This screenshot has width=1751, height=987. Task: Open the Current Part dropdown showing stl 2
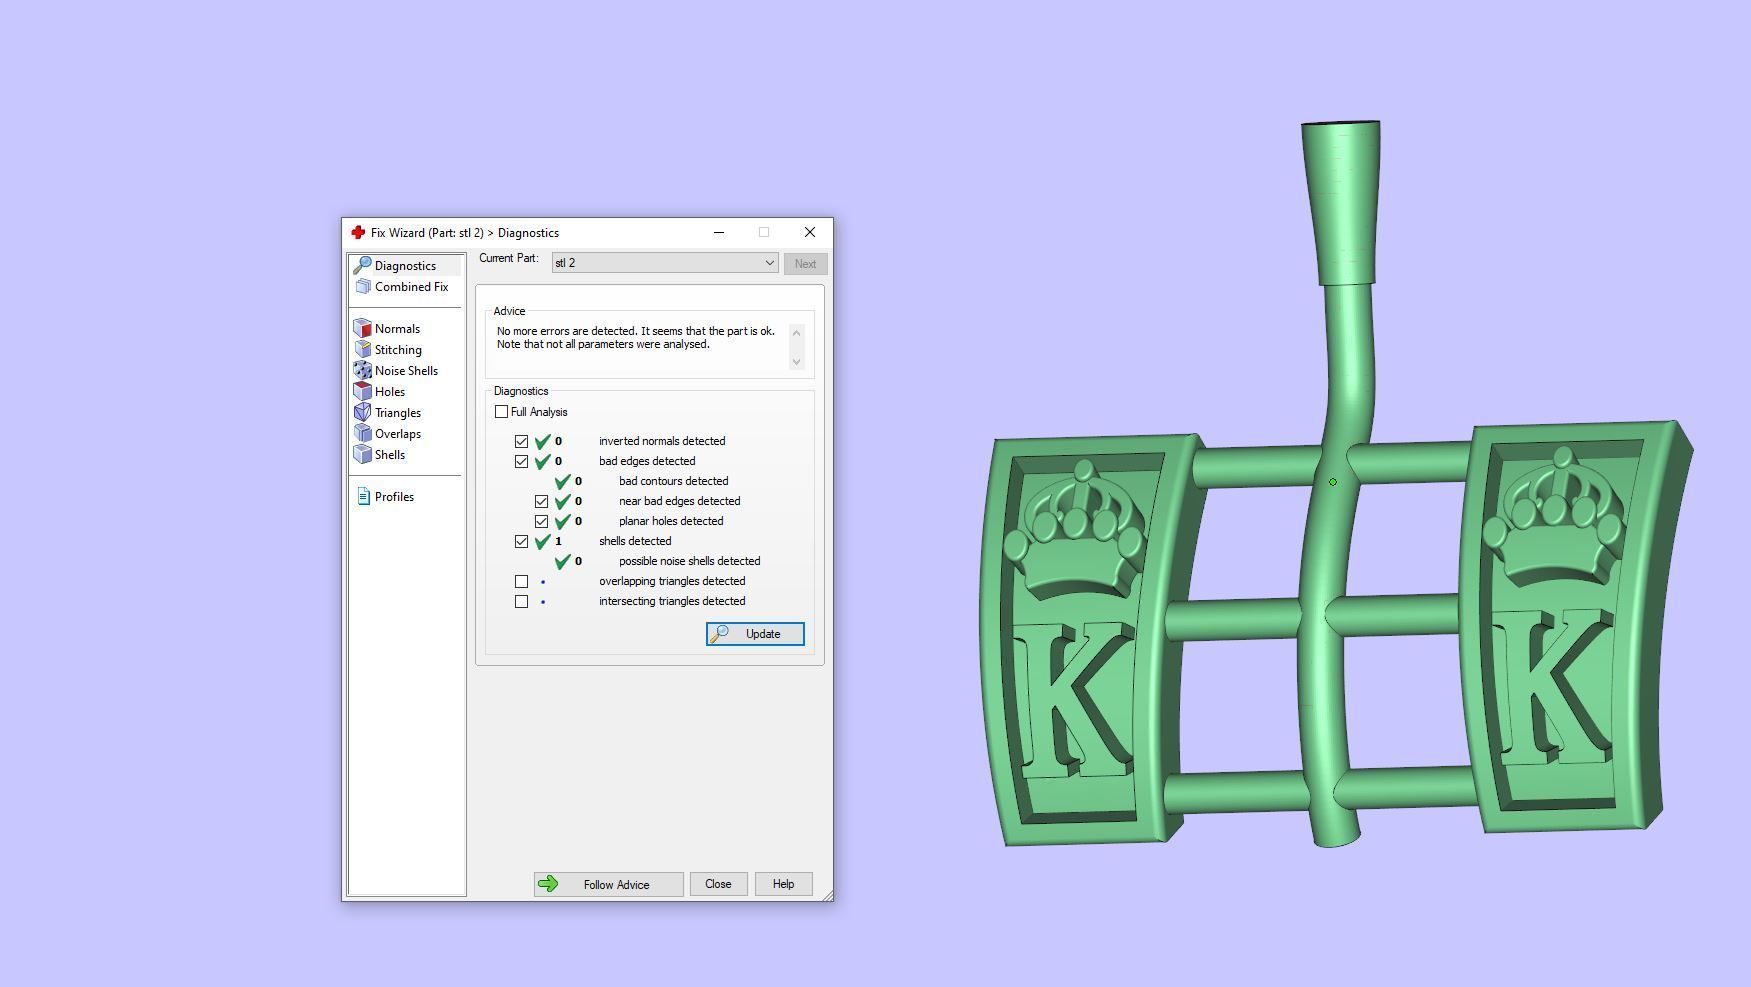pyautogui.click(x=665, y=263)
